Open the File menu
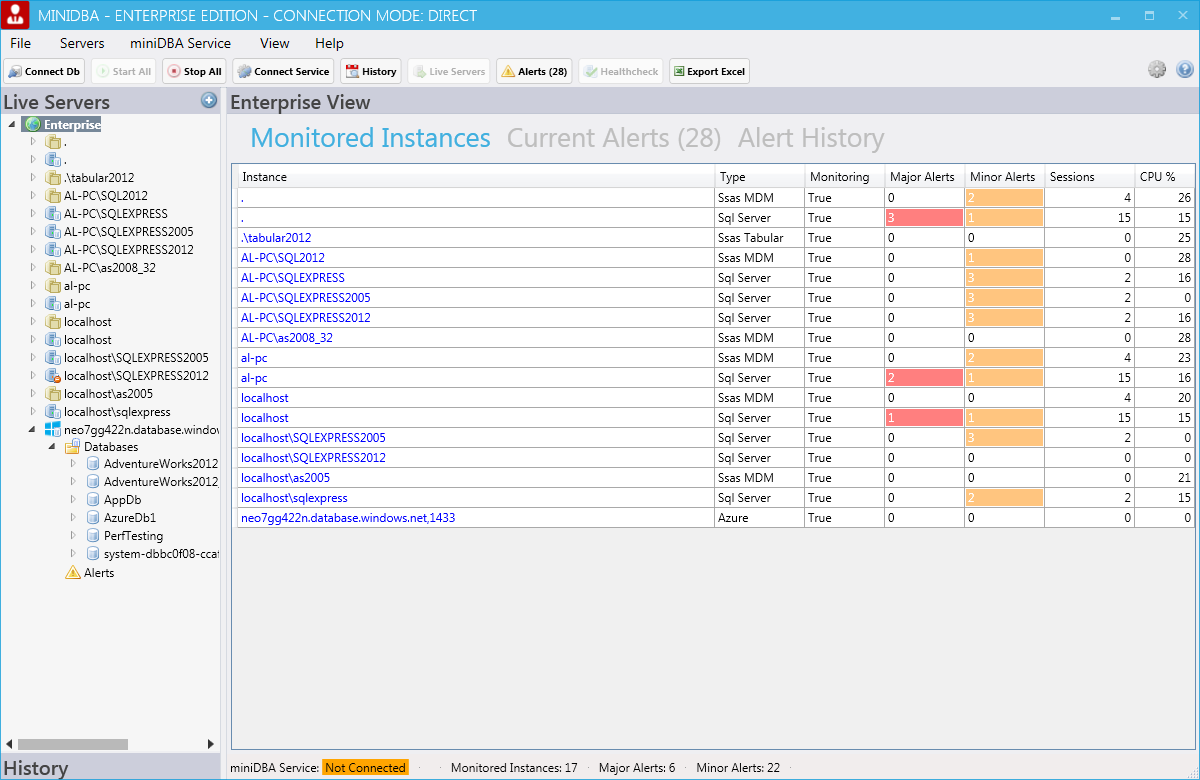 tap(21, 43)
